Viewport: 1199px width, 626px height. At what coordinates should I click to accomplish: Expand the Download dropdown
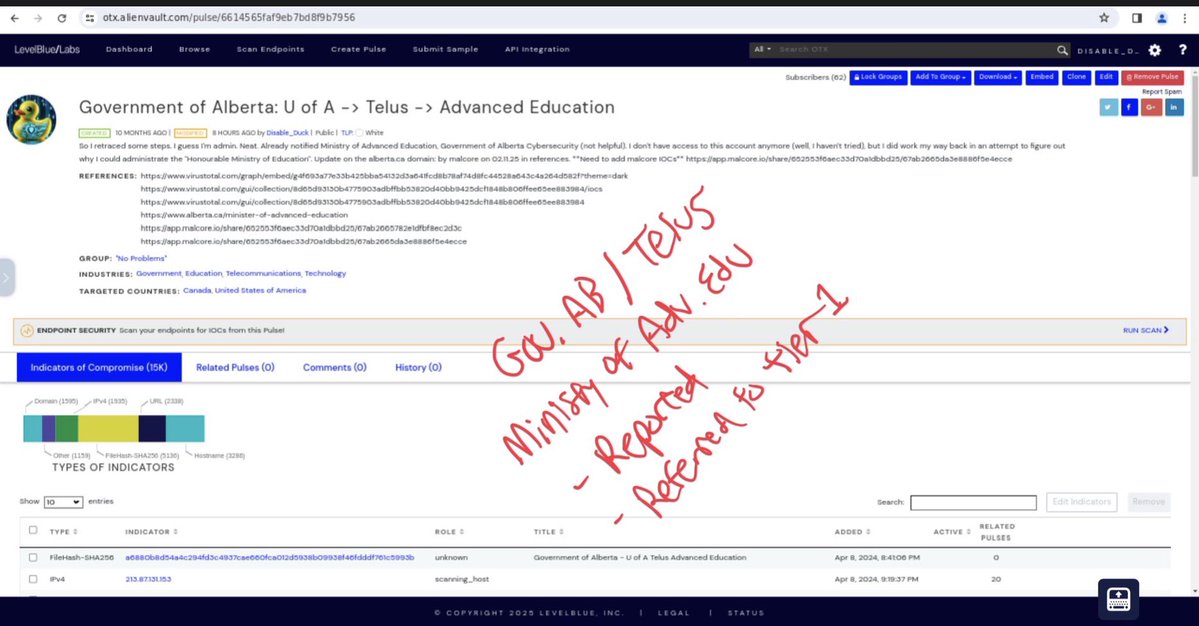997,77
